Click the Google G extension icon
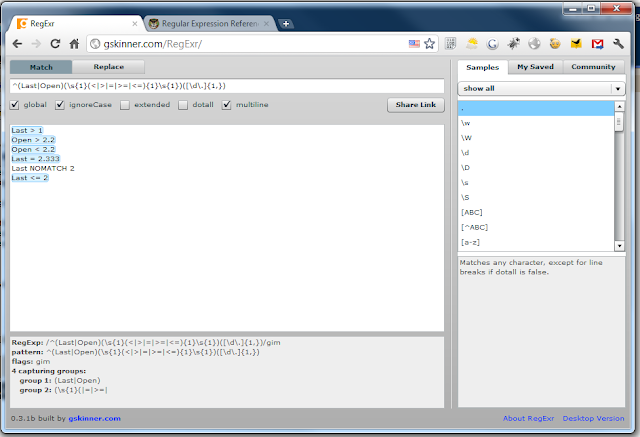The image size is (640, 437). (x=493, y=44)
